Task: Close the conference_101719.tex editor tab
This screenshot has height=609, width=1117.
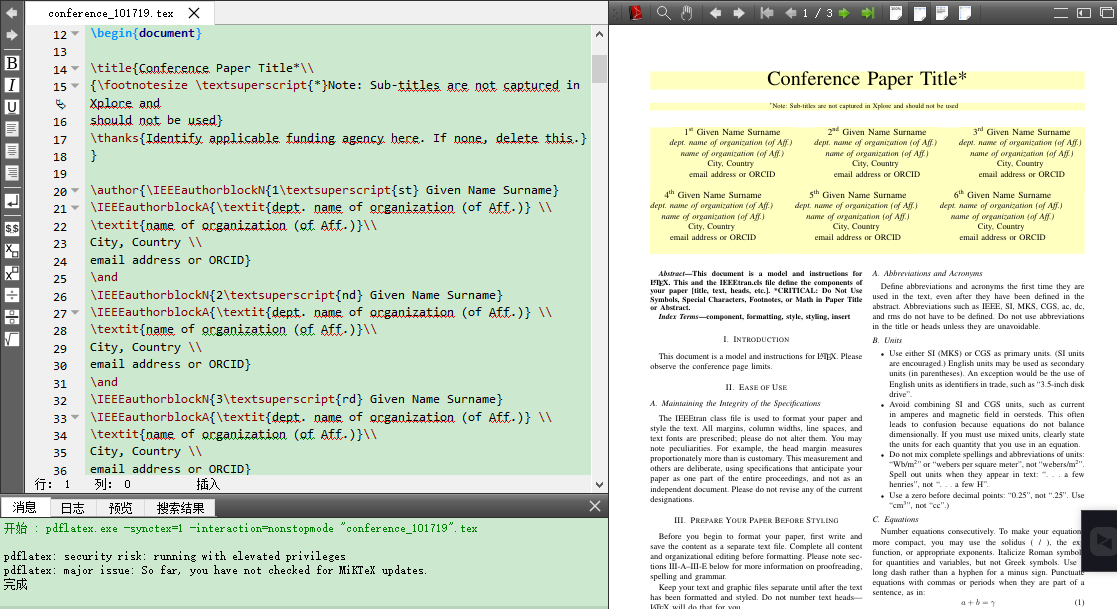Action: [x=194, y=14]
